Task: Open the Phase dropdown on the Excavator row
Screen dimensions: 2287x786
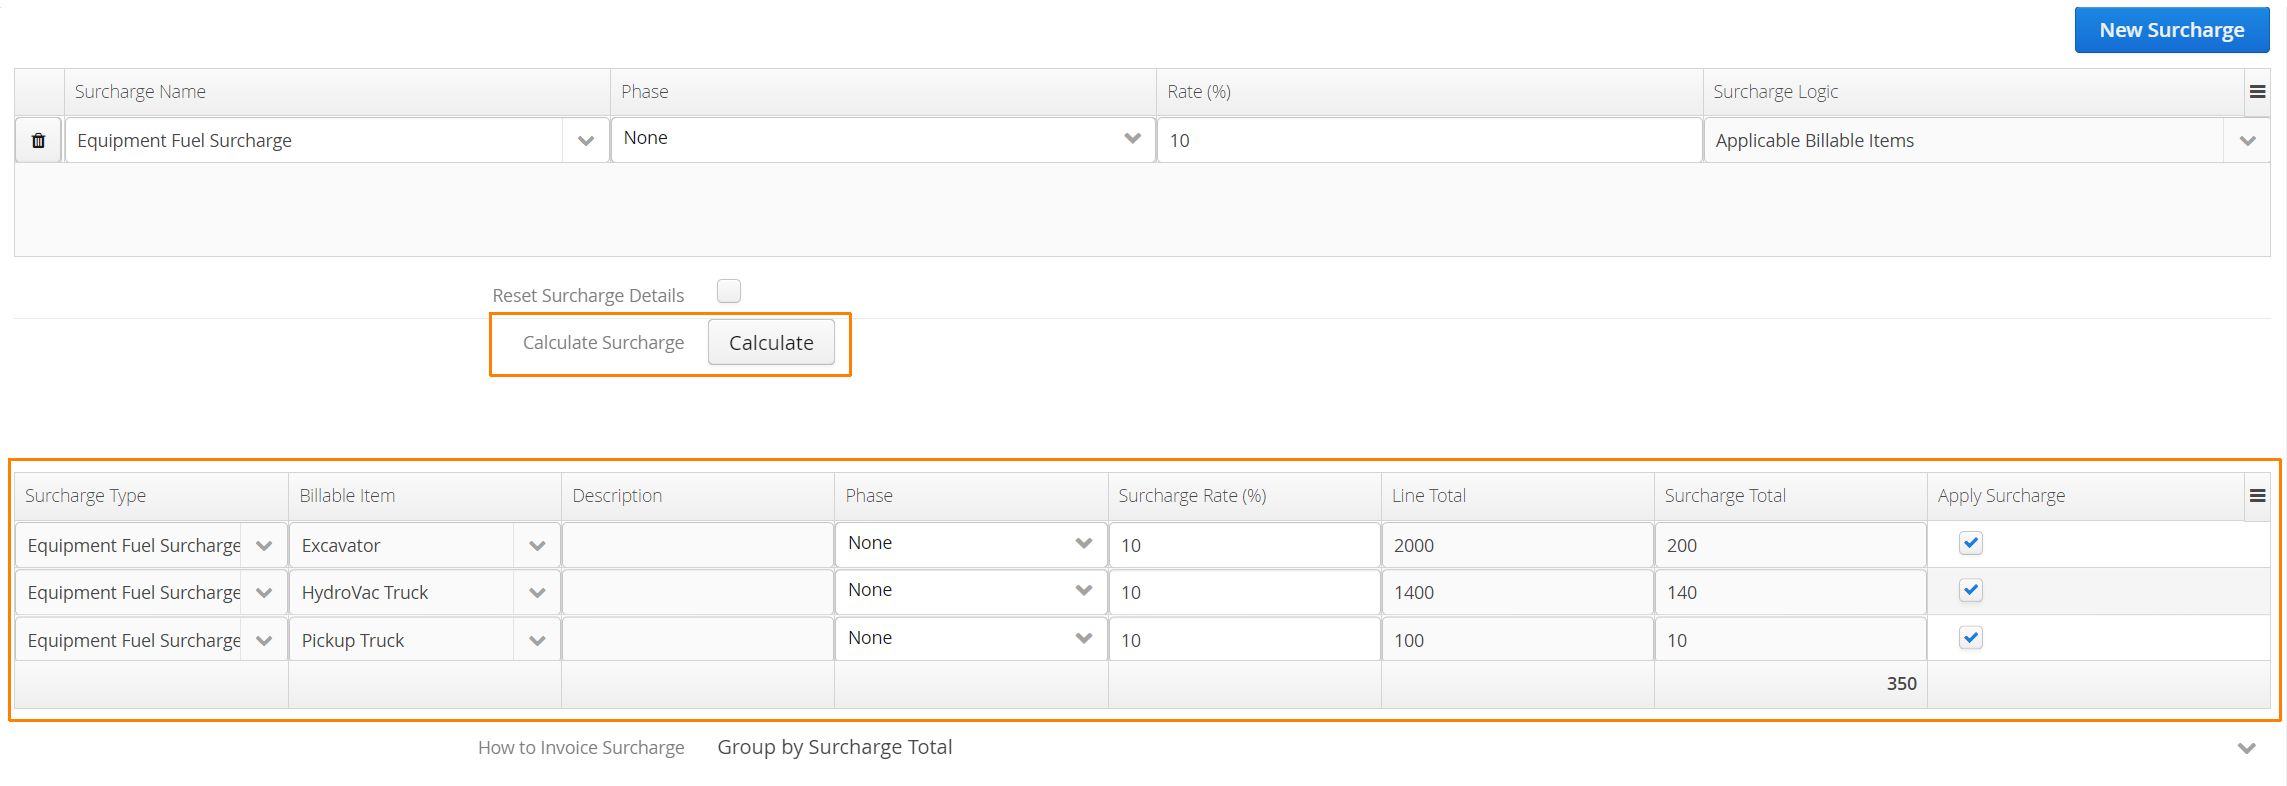Action: coord(1083,543)
